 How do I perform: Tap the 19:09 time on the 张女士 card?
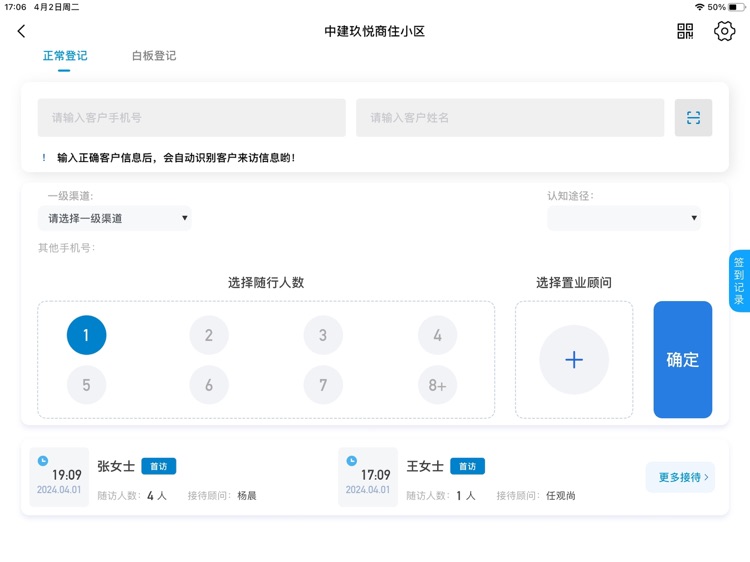(66, 475)
